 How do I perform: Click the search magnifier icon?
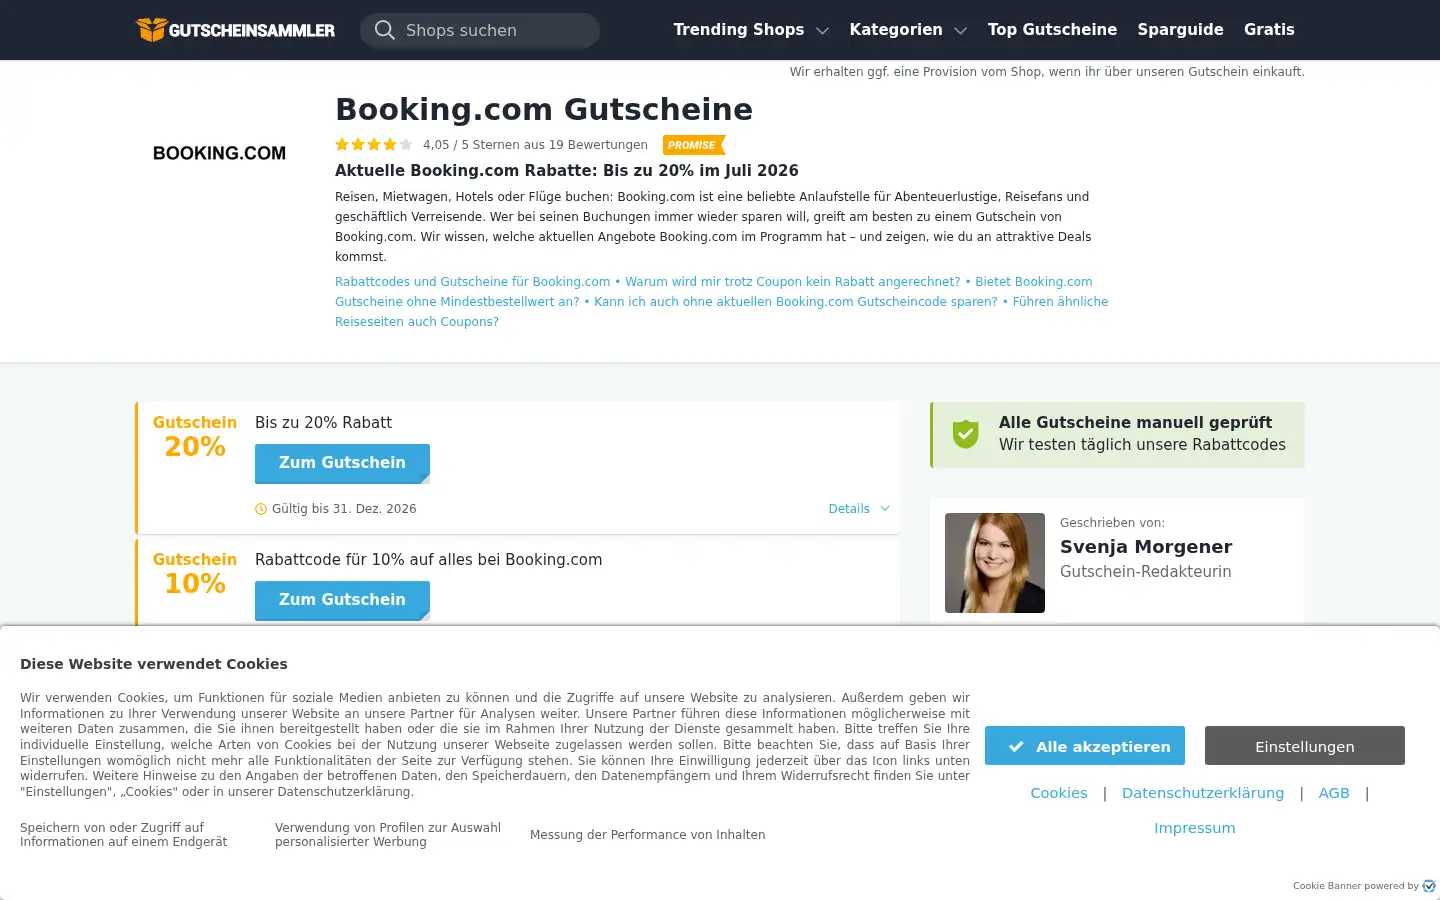(384, 30)
